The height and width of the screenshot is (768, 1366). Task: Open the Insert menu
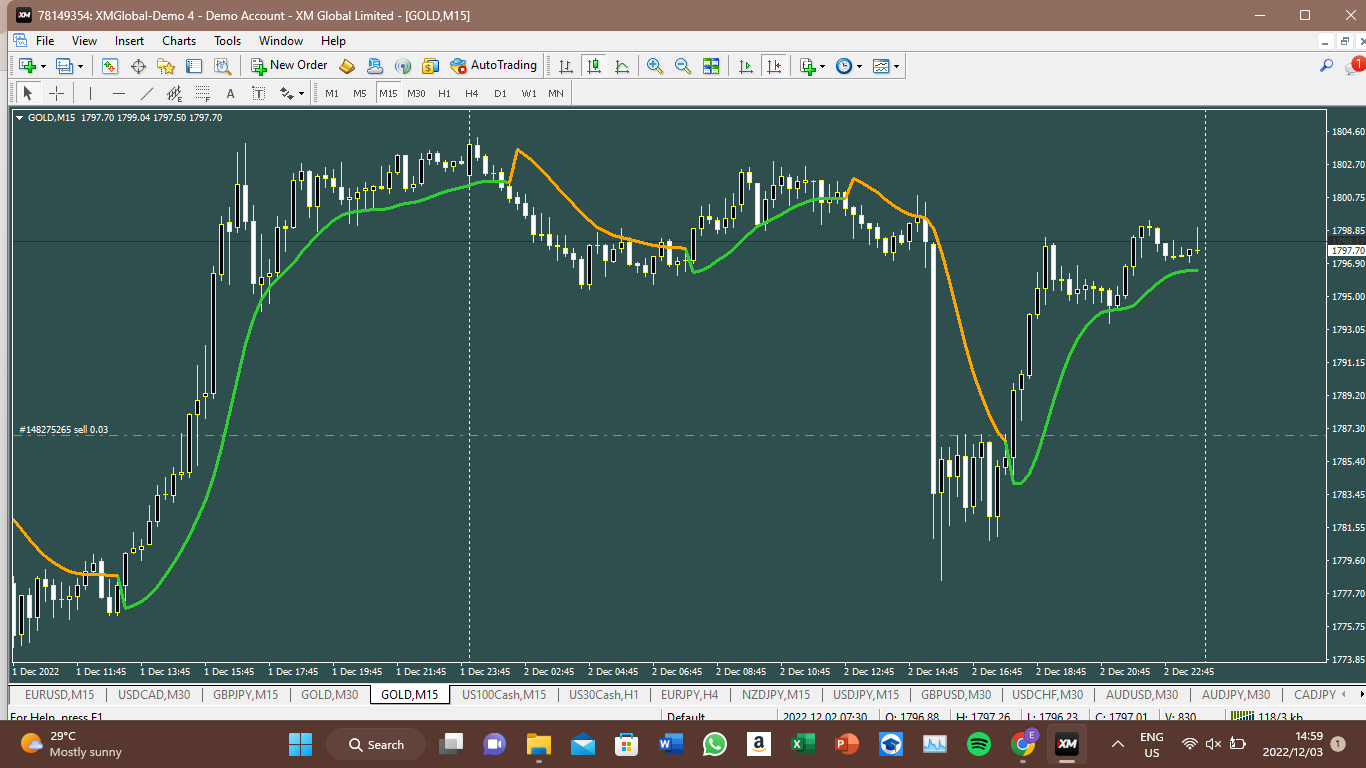pos(129,41)
